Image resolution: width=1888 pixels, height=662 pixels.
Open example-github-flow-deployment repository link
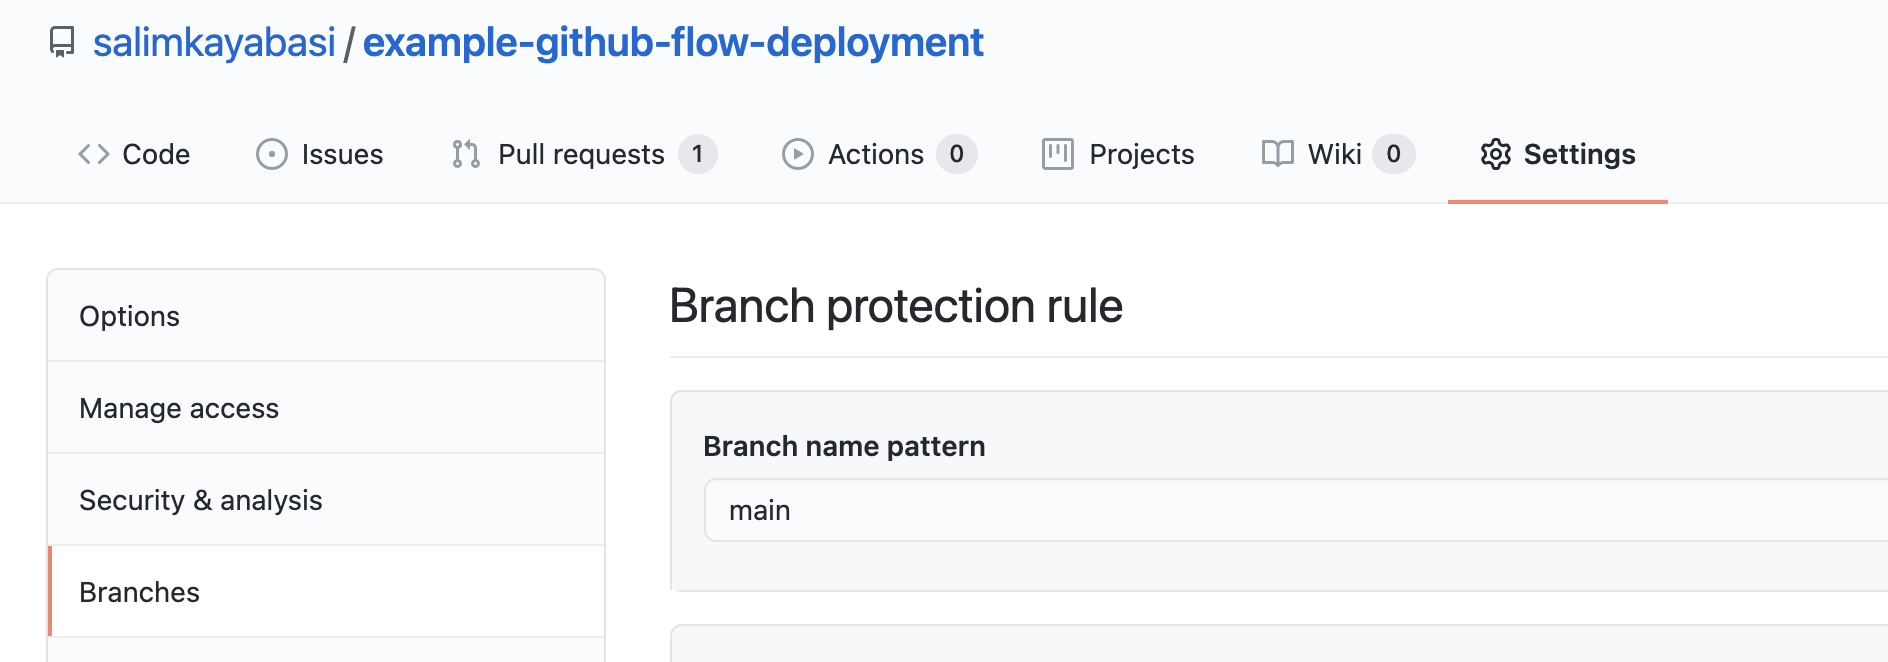[673, 42]
